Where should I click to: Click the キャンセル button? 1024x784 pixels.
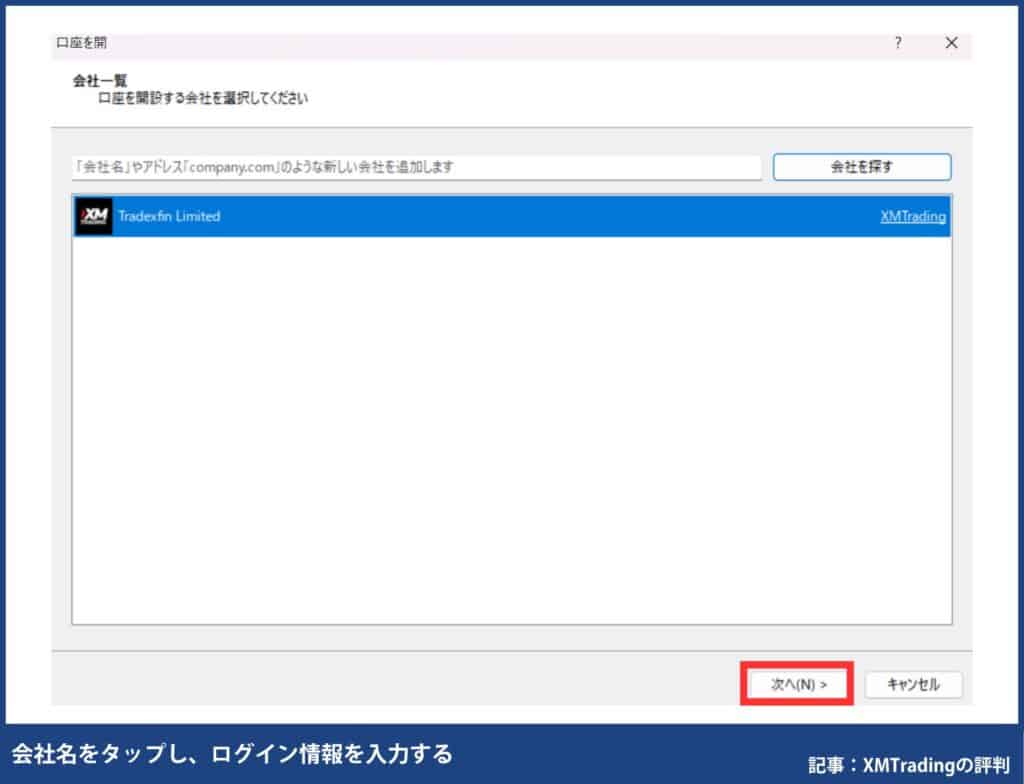(913, 684)
